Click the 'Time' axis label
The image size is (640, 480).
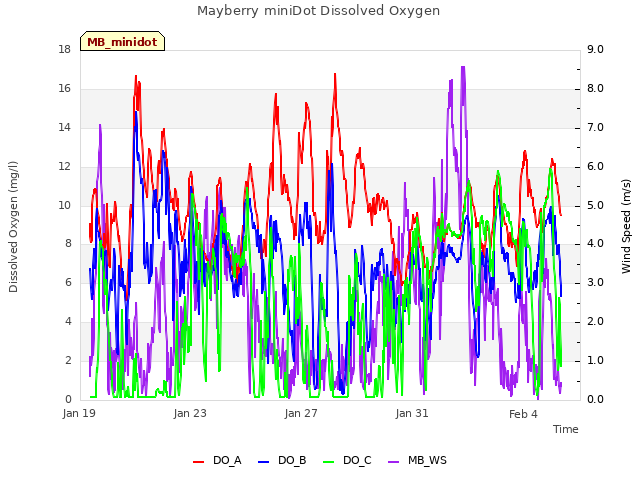(x=566, y=429)
